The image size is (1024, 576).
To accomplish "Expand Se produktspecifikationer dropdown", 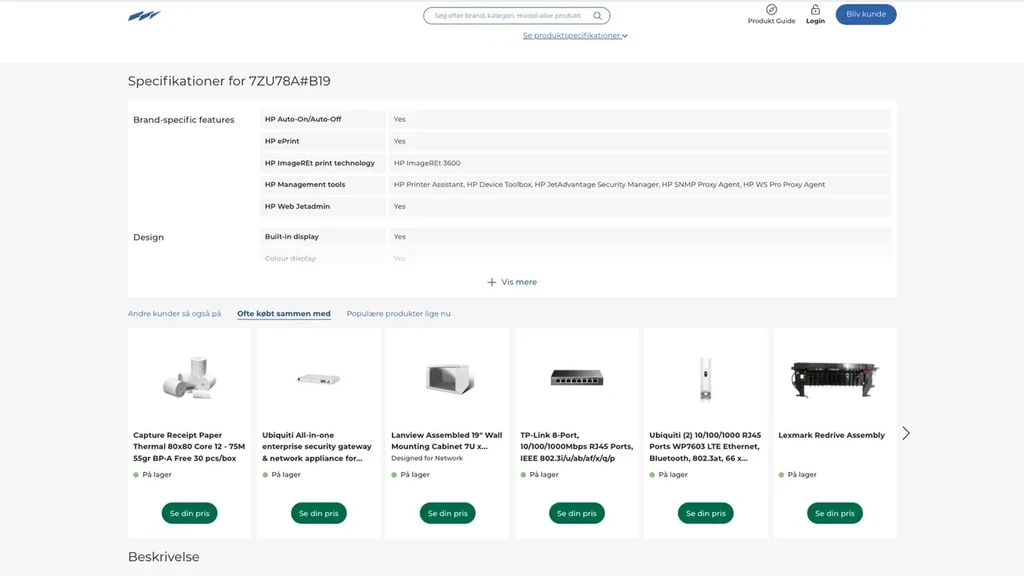I will (x=575, y=35).
